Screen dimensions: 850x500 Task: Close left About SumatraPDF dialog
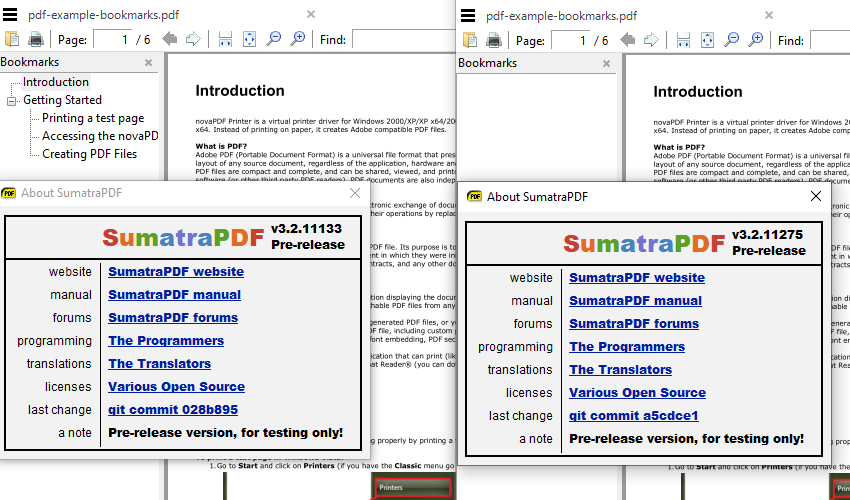coord(355,193)
